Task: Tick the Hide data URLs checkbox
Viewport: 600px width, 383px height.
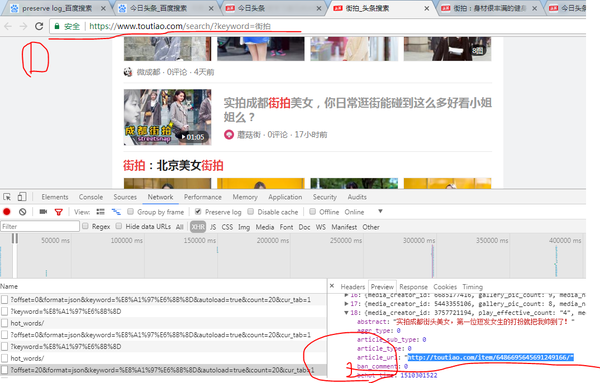Action: [119, 226]
